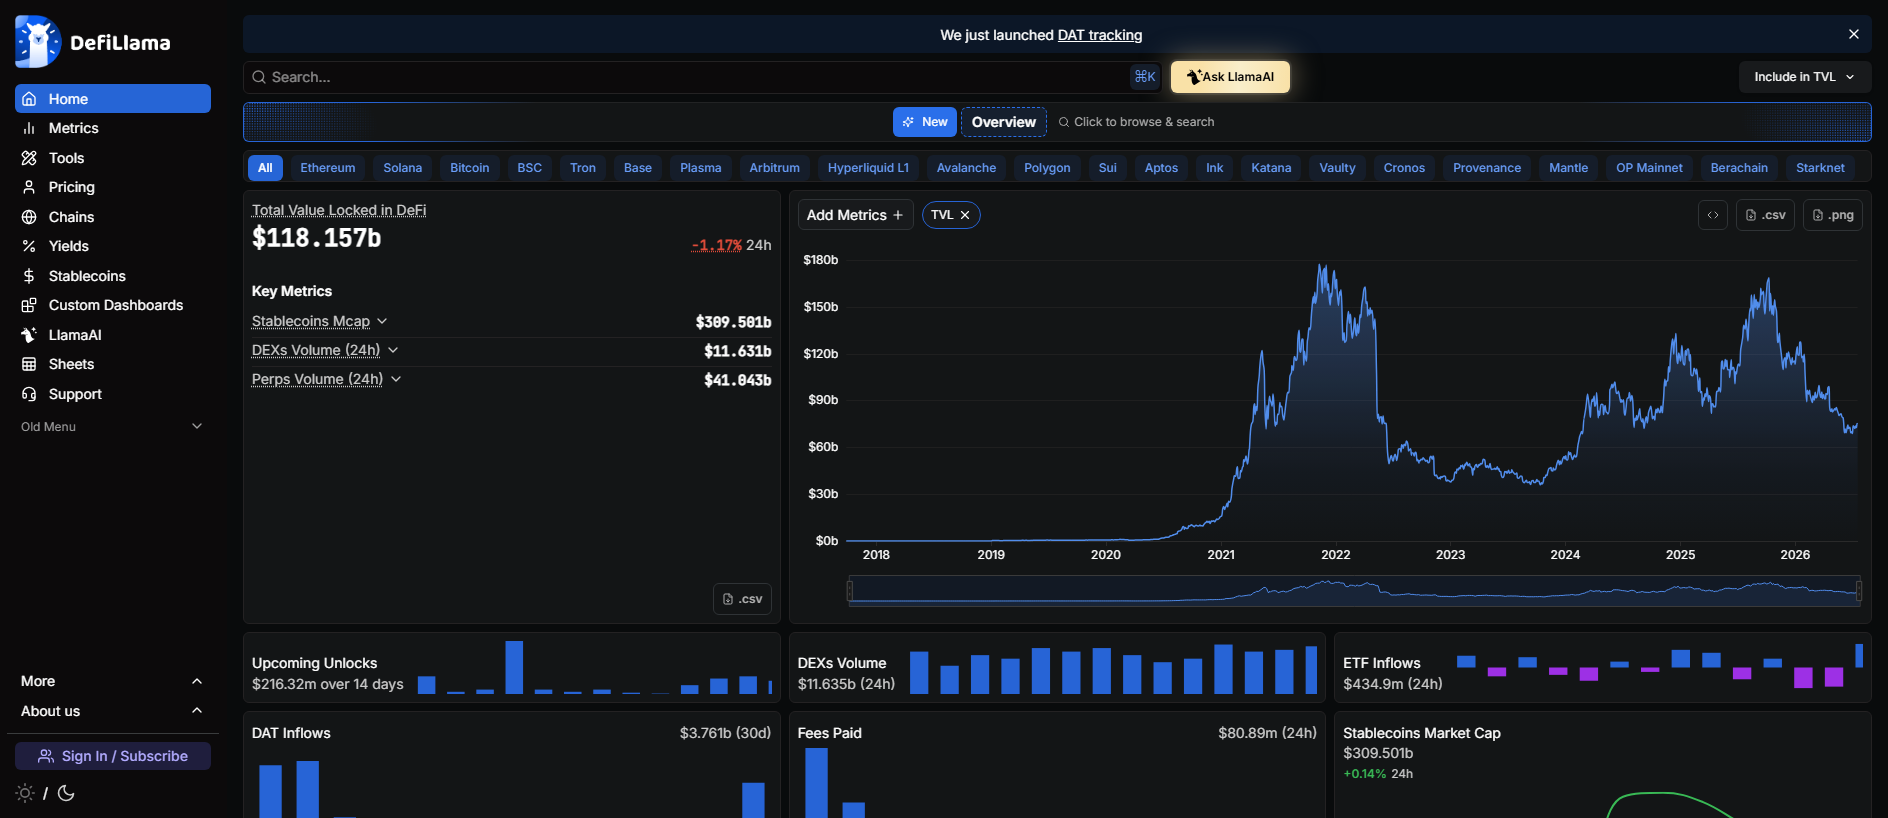Click the Support headset icon
1888x818 pixels.
pos(29,394)
